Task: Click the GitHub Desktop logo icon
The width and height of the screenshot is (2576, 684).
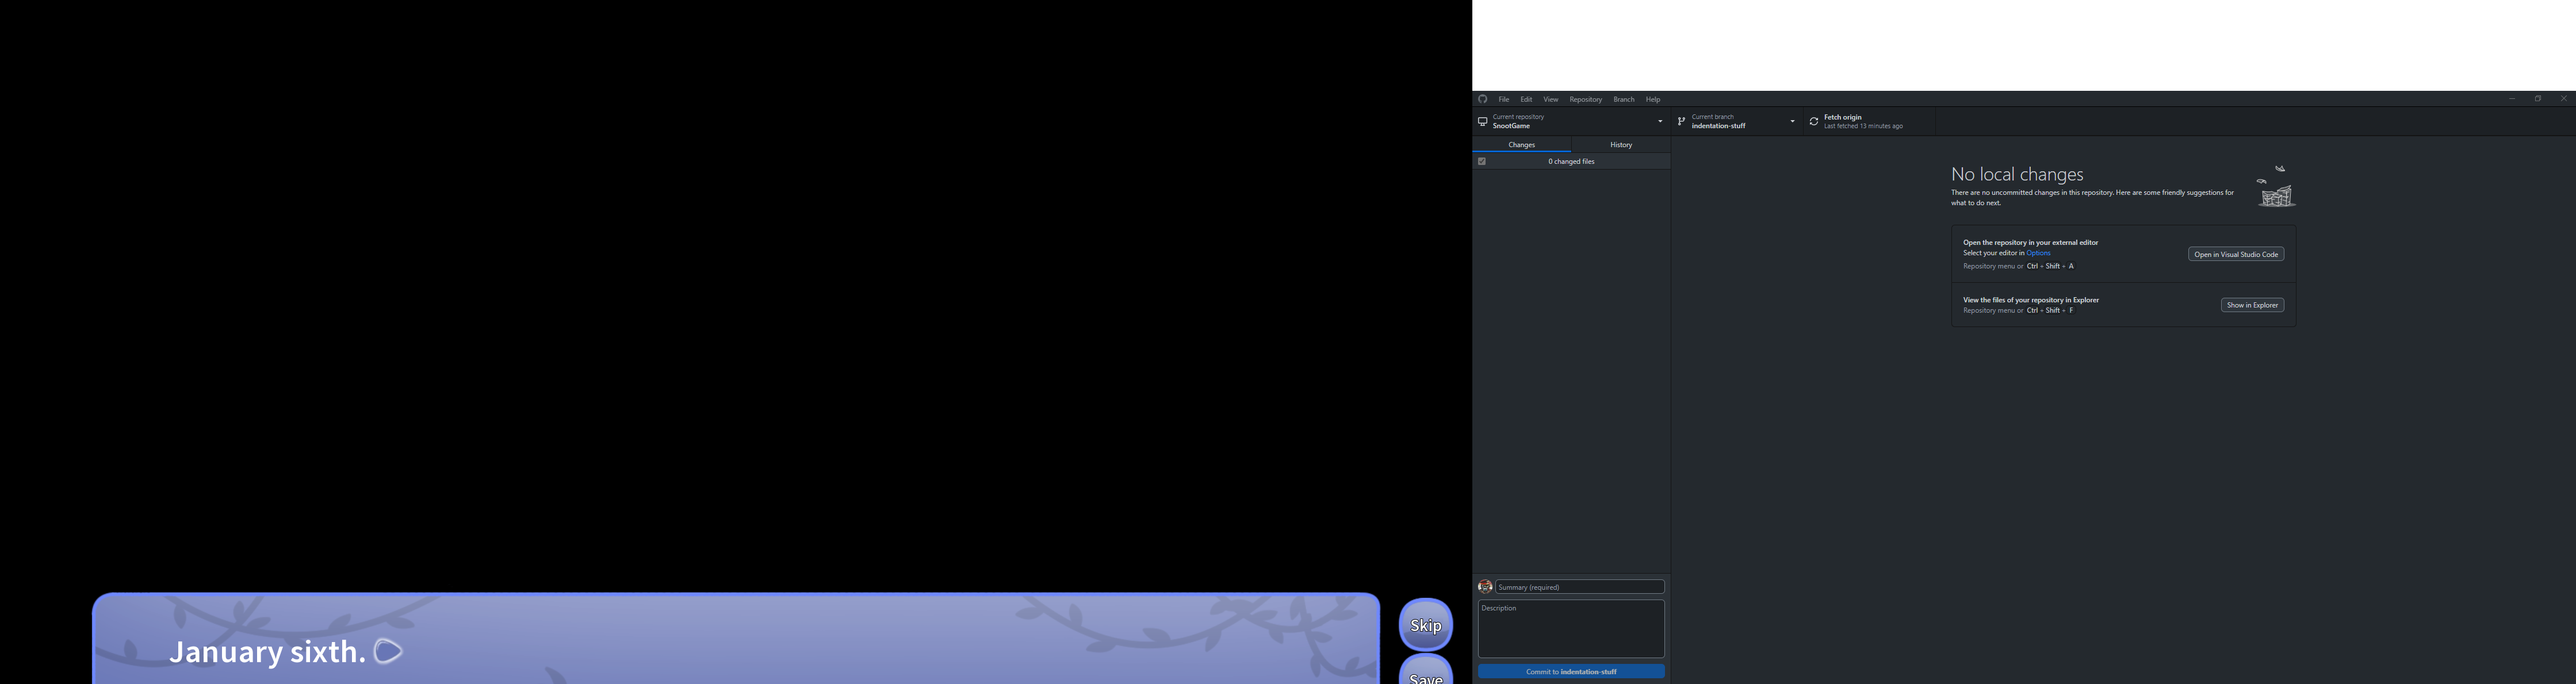Action: click(x=1483, y=99)
